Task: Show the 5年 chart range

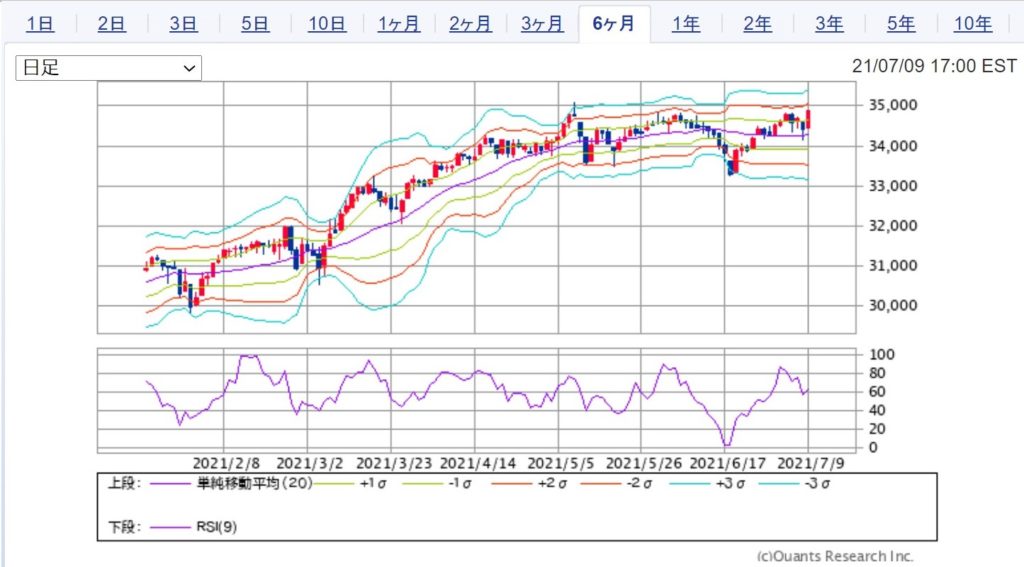Action: click(x=901, y=24)
